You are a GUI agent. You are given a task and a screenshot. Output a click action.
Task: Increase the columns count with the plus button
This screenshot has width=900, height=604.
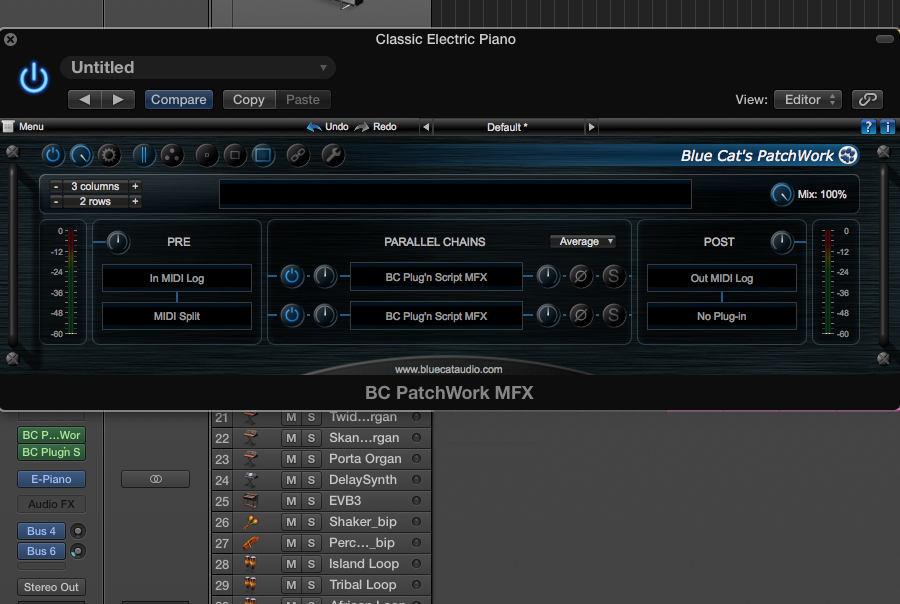[x=135, y=186]
